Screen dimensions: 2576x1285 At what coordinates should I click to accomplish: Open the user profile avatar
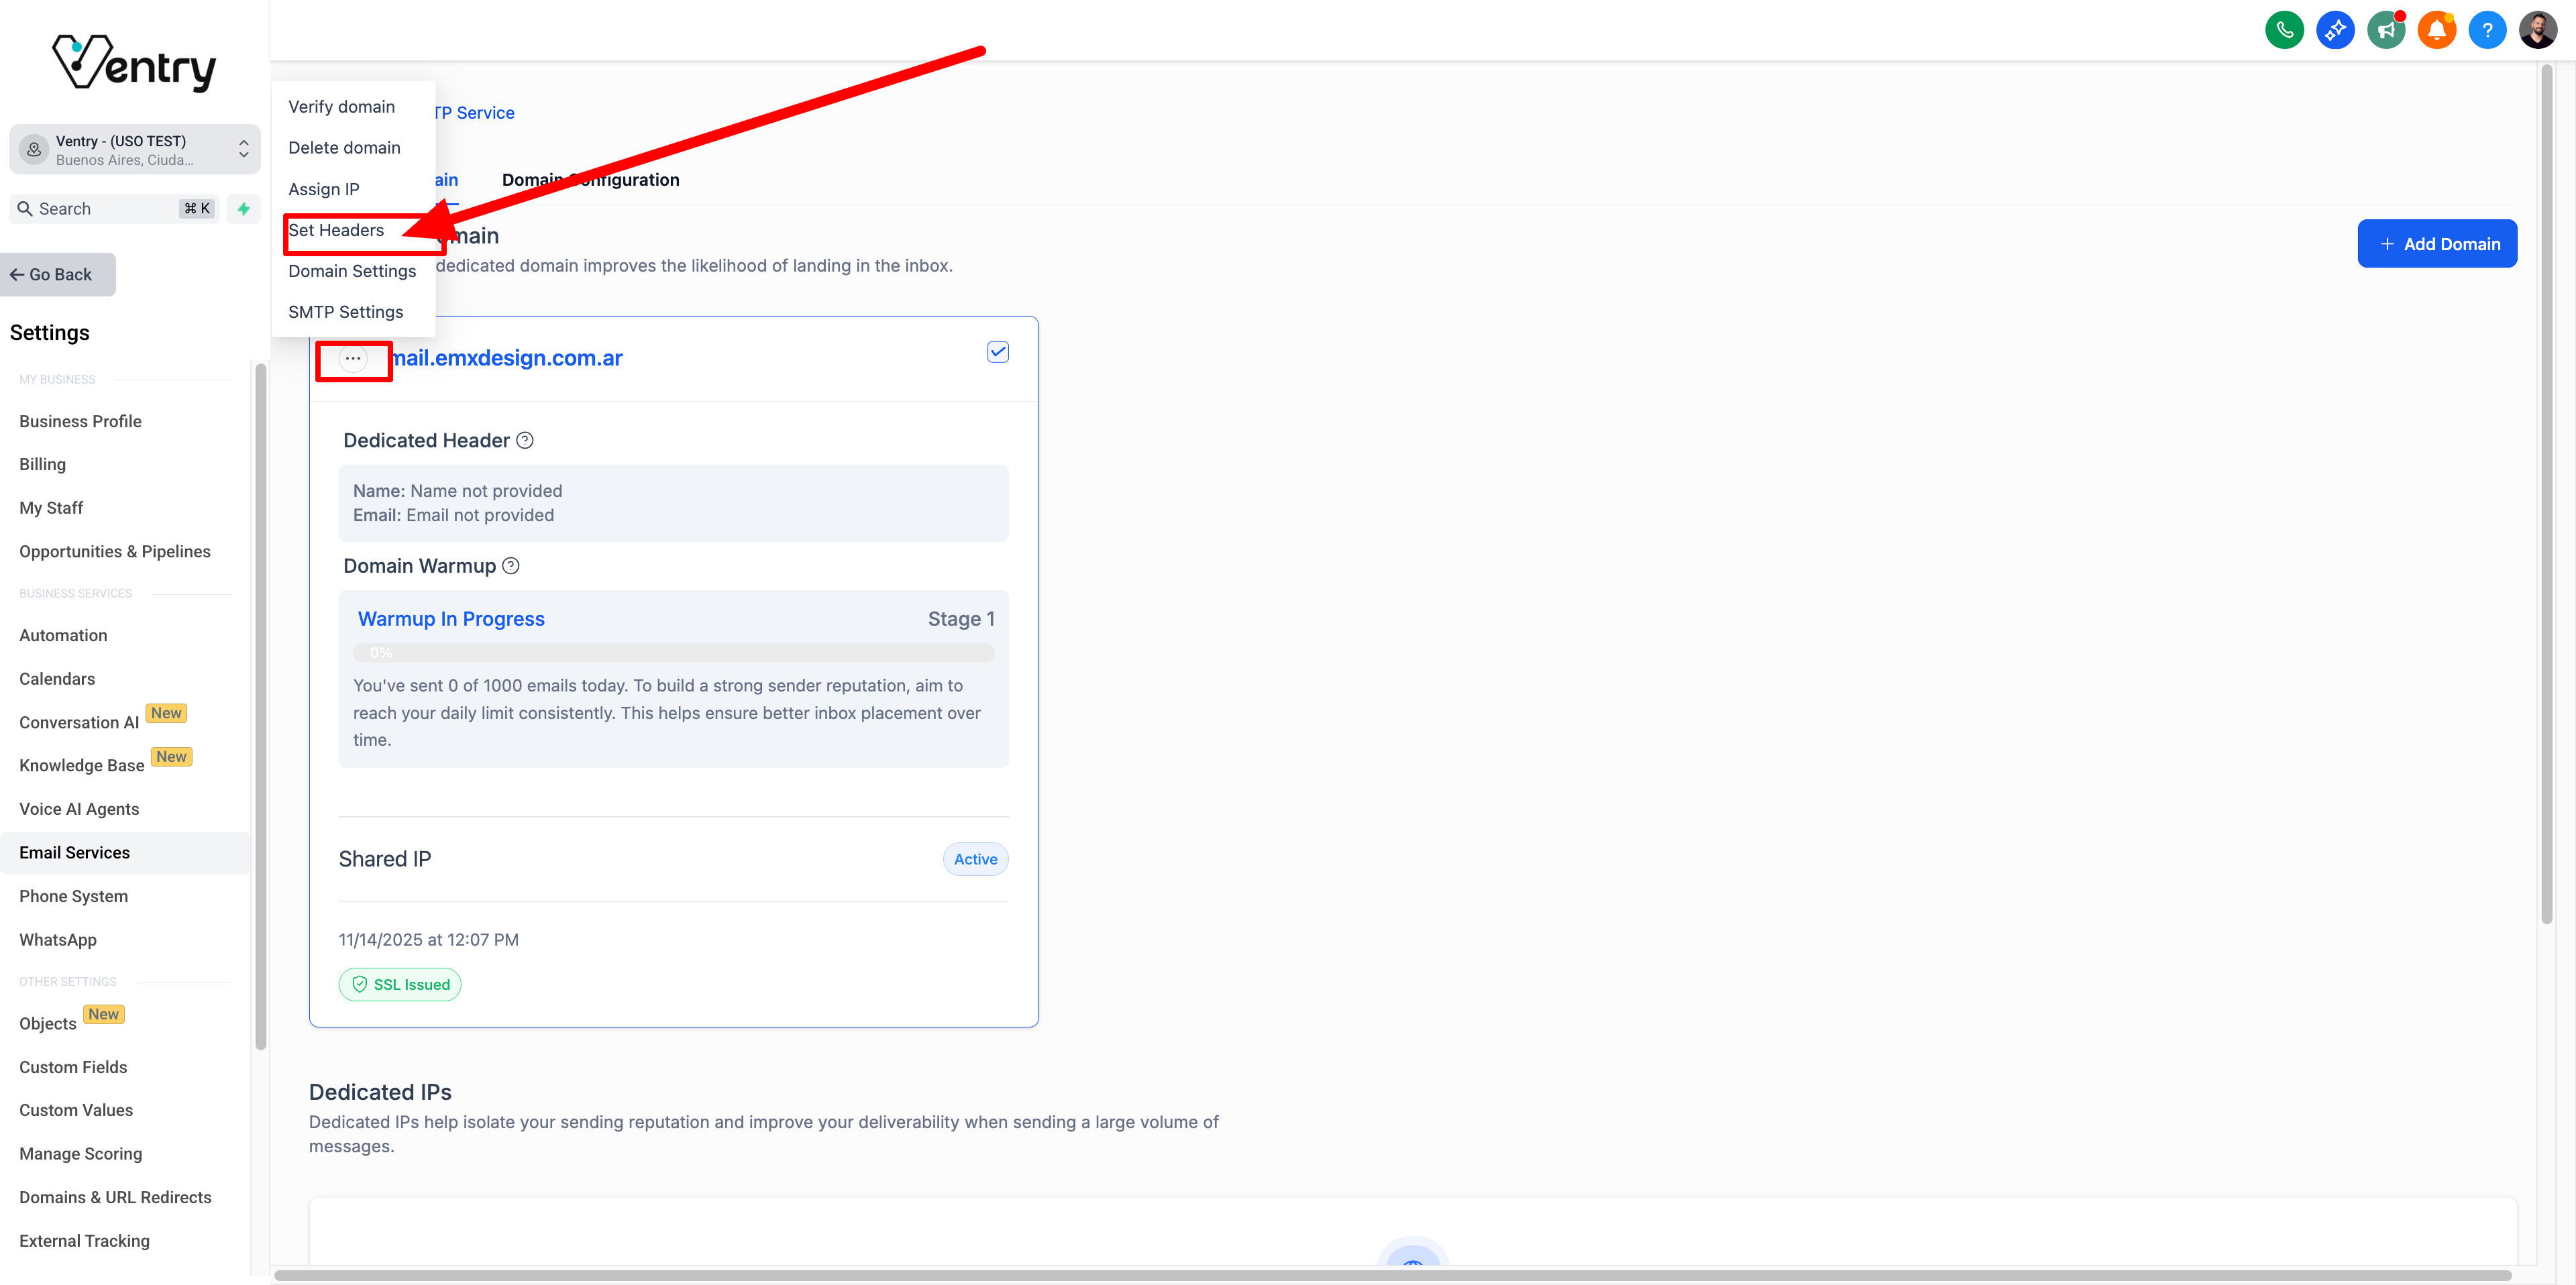[2538, 30]
